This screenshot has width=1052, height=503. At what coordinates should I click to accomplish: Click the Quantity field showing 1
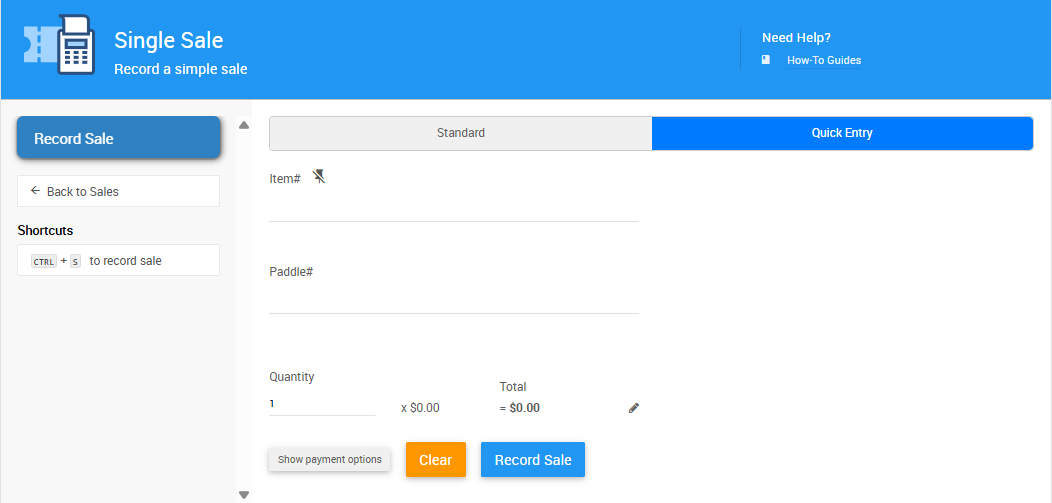click(321, 404)
